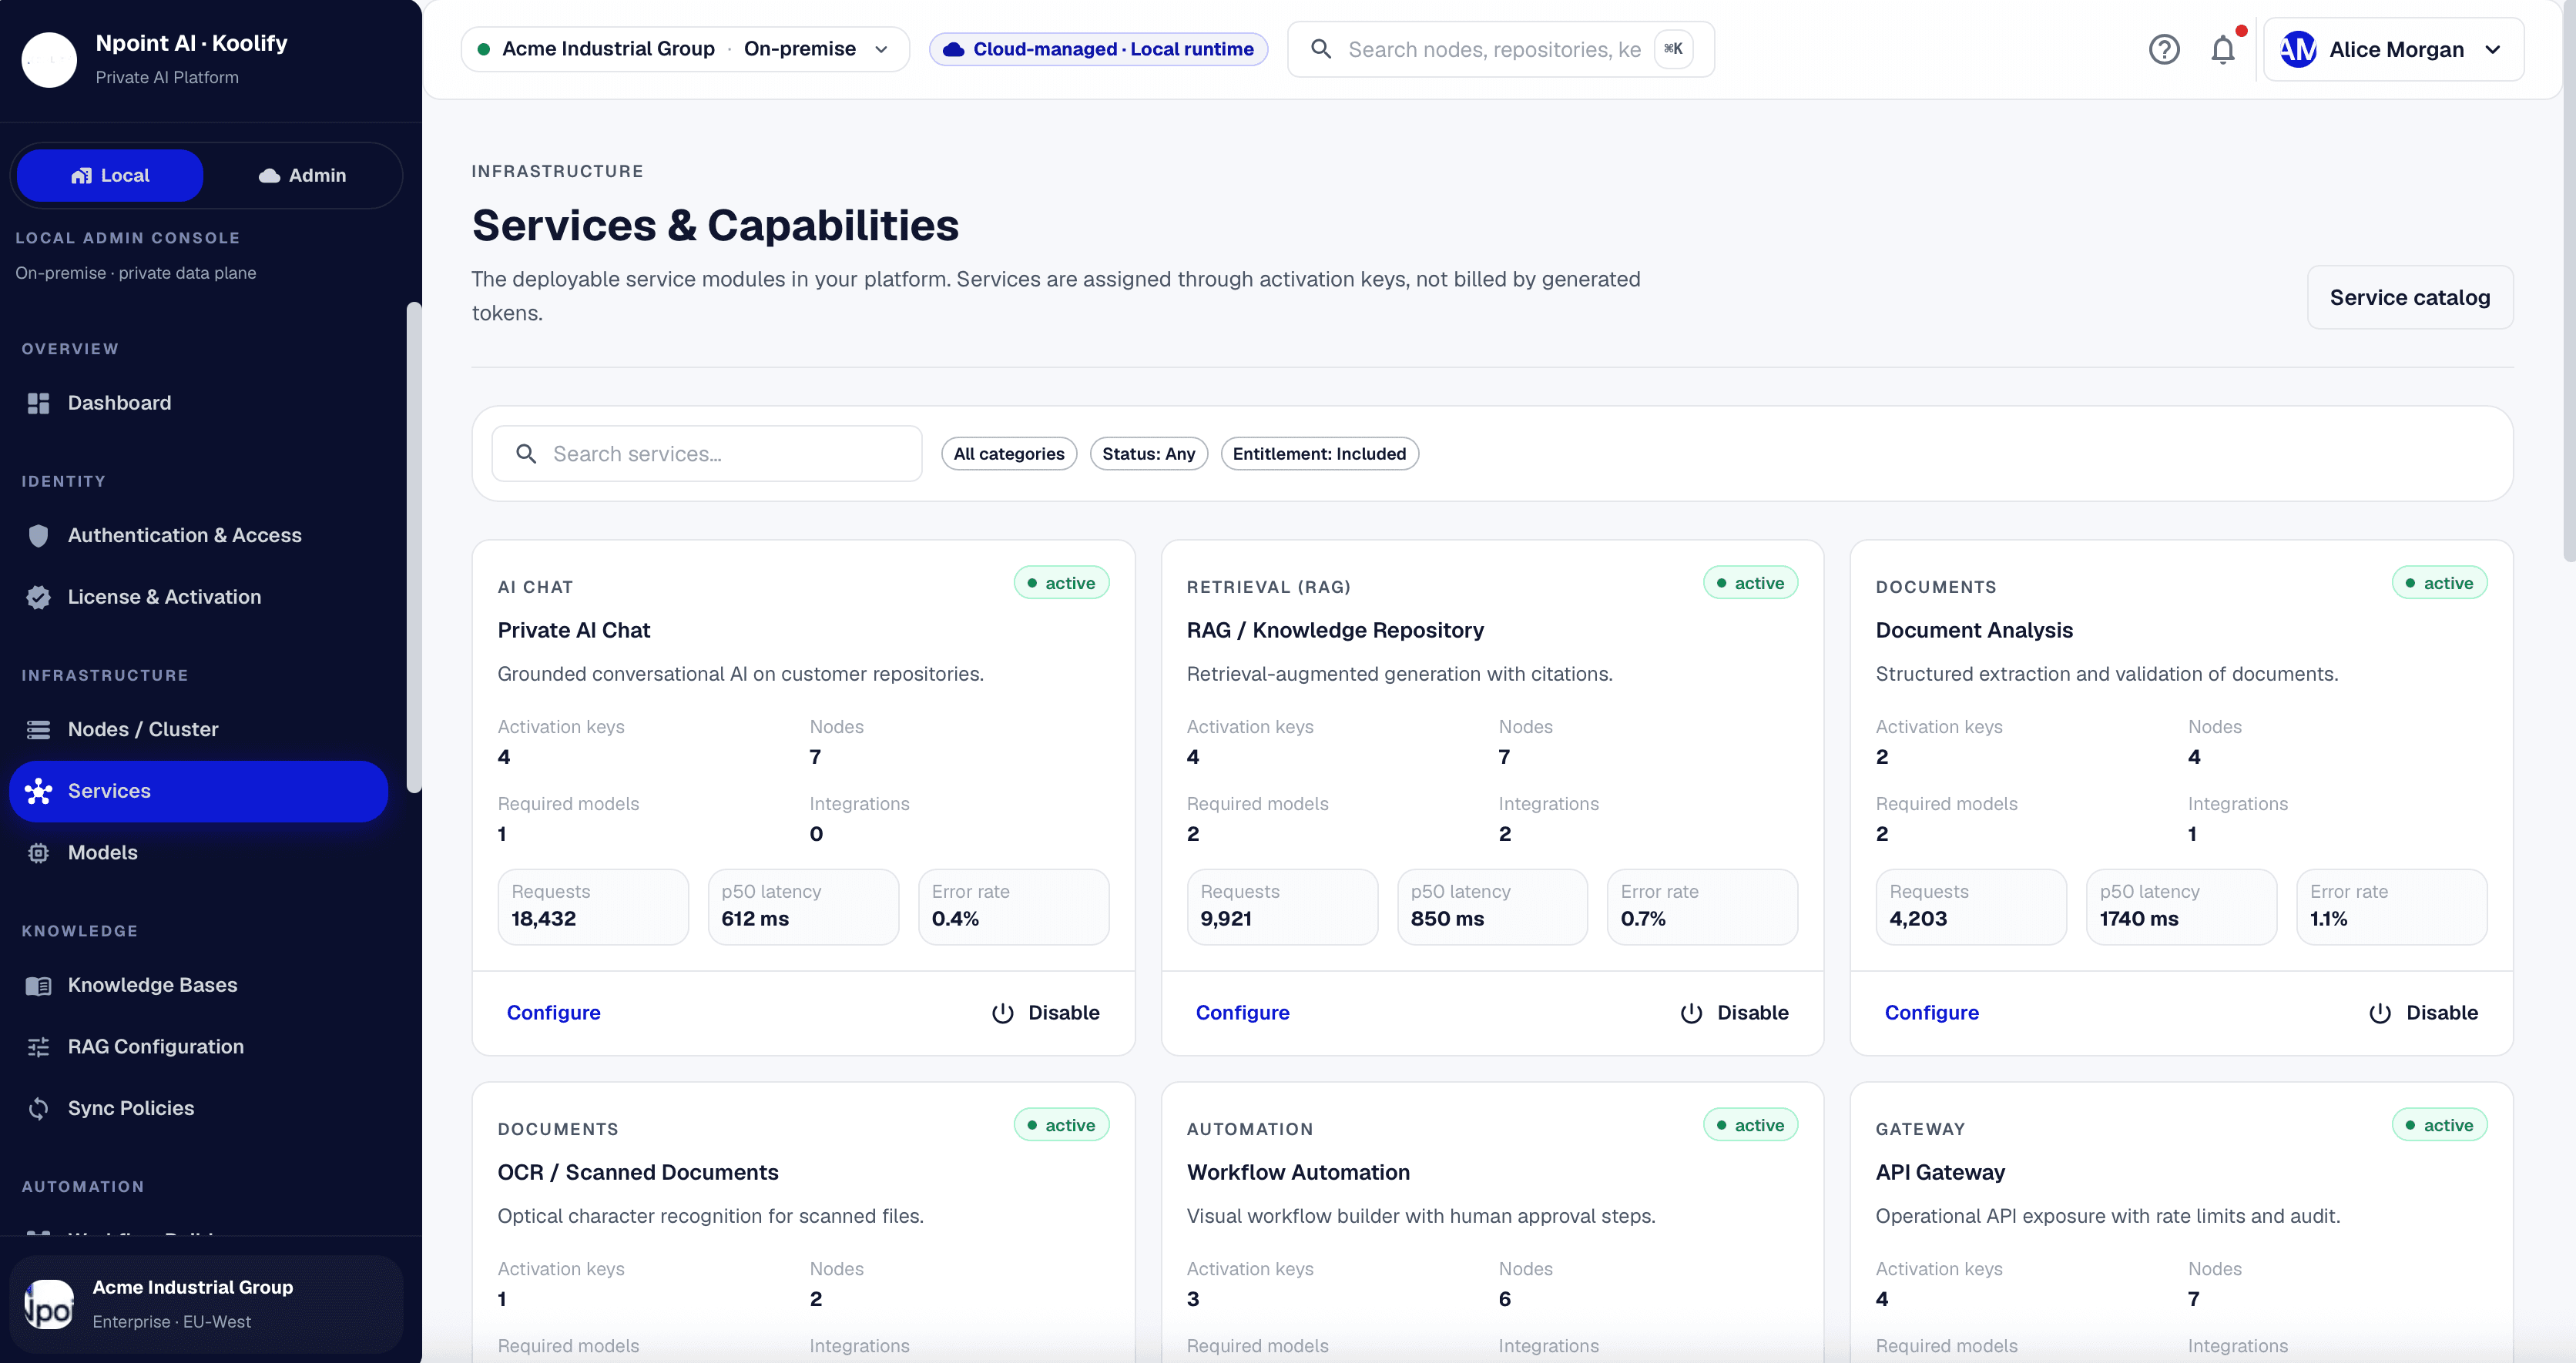Configure the Private AI Chat service
This screenshot has height=1363, width=2576.
[554, 1013]
